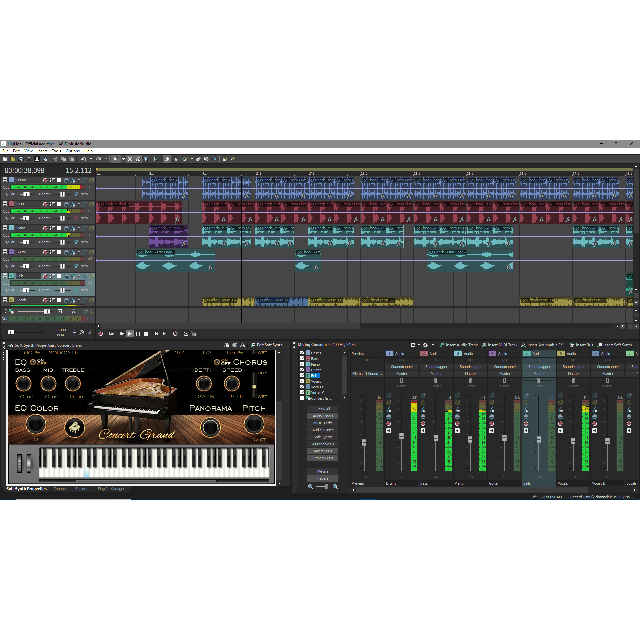
Task: Click the Treble EQ knob
Action: pos(72,384)
